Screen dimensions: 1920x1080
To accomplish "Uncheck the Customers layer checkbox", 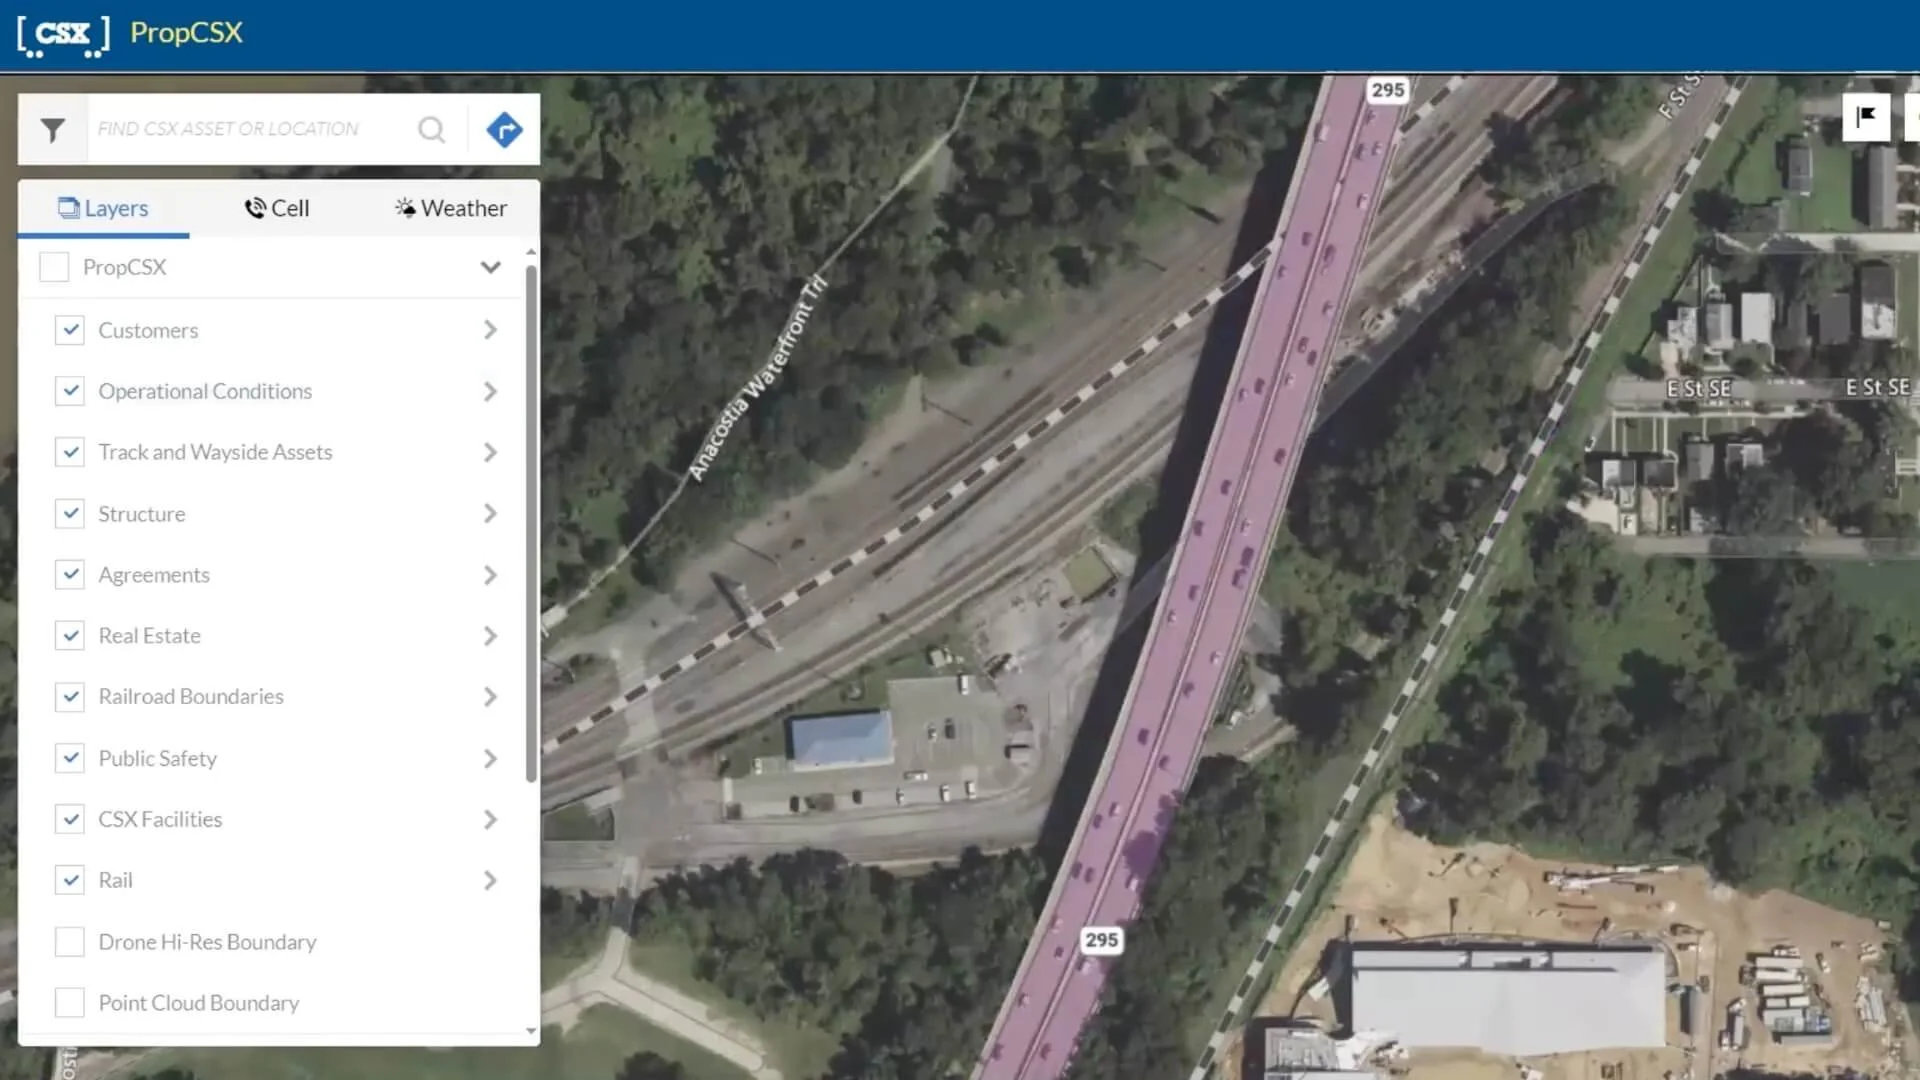I will coord(70,330).
